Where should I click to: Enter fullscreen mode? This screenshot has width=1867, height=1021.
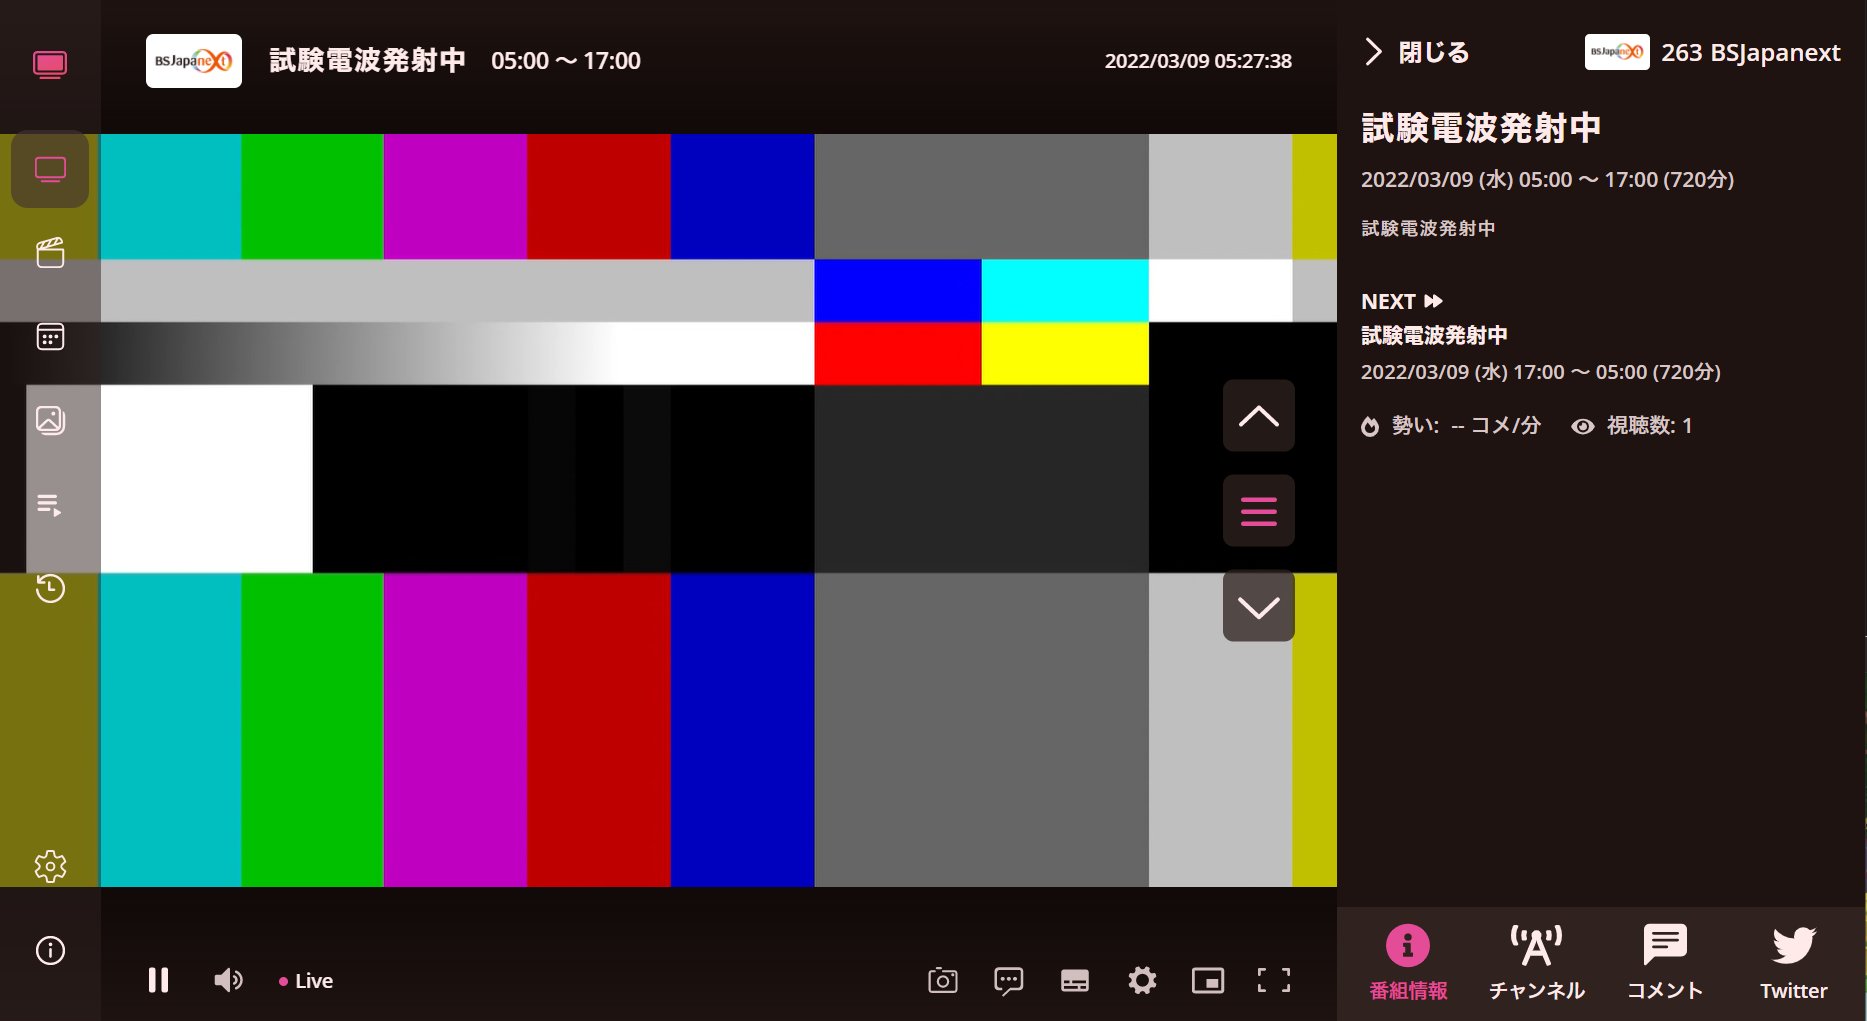click(1273, 980)
